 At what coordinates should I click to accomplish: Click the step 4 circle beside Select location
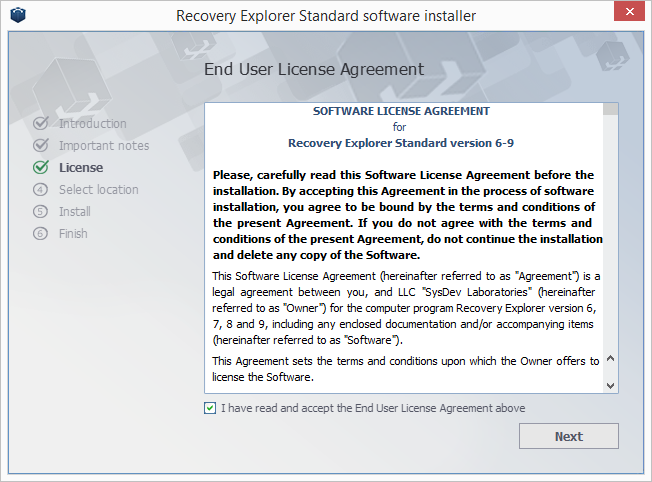point(41,190)
